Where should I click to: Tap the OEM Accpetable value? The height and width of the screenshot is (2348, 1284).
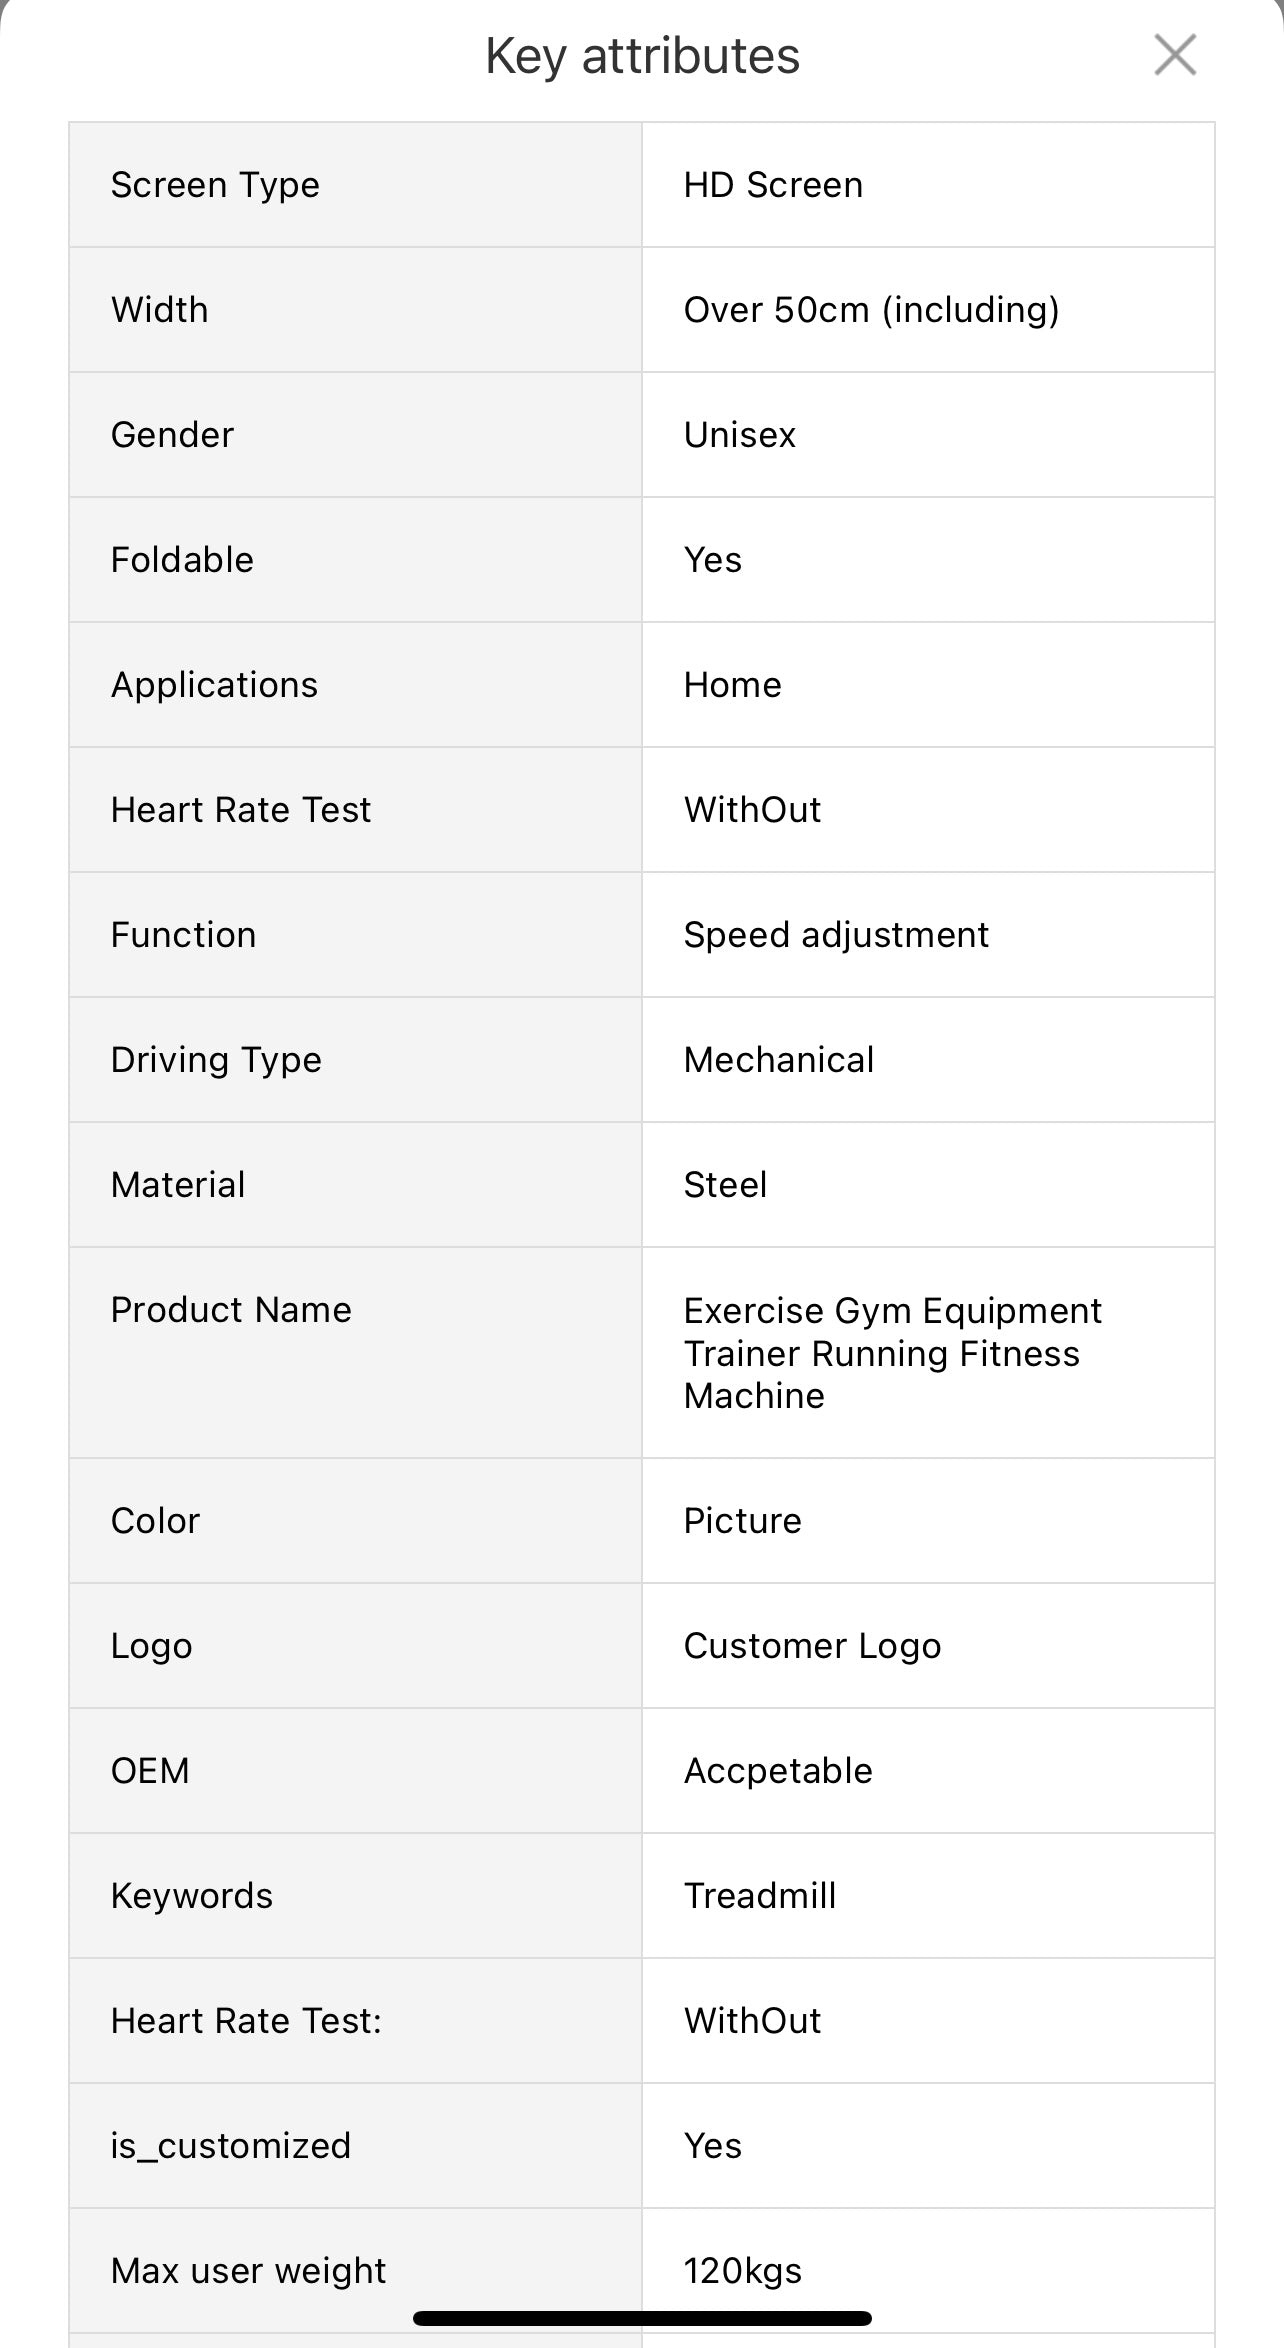pos(778,1771)
